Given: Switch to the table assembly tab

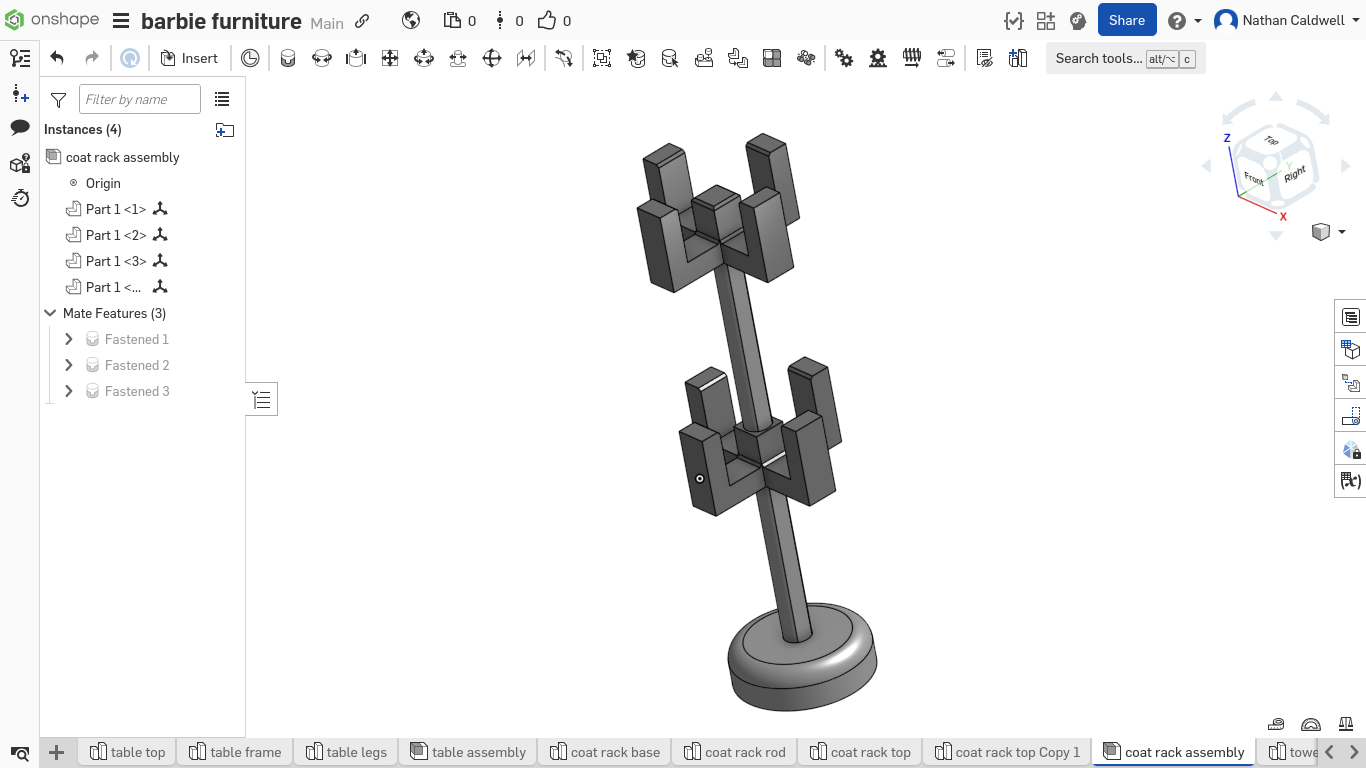Looking at the screenshot, I should (468, 752).
